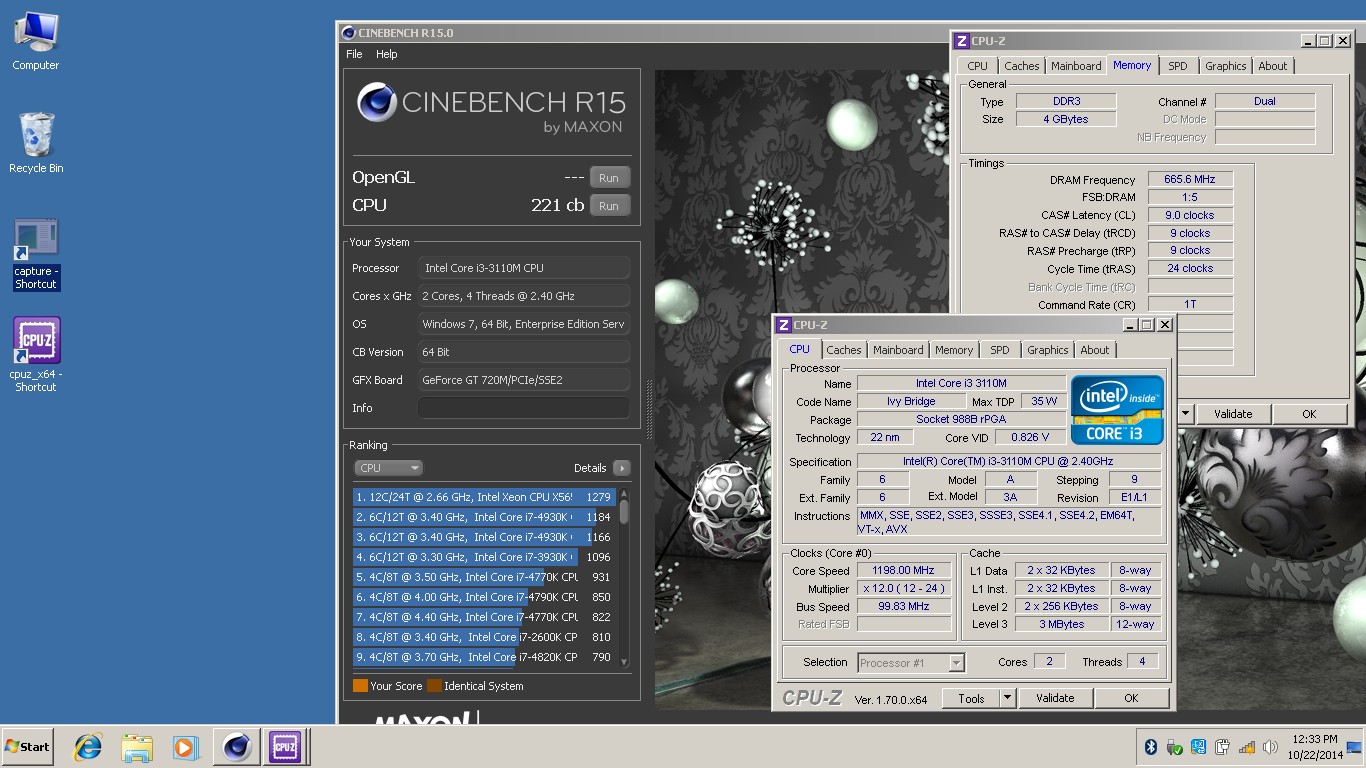Open the network signal tray icon
This screenshot has width=1366, height=768.
(1247, 747)
